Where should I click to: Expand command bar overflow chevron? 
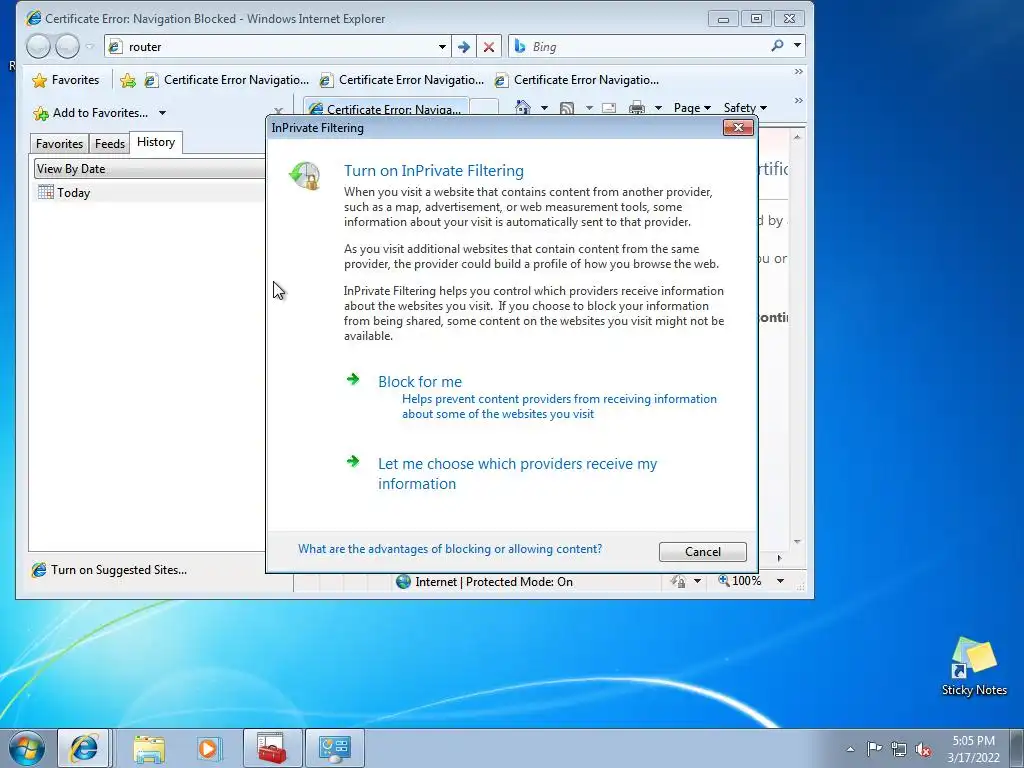pyautogui.click(x=798, y=101)
